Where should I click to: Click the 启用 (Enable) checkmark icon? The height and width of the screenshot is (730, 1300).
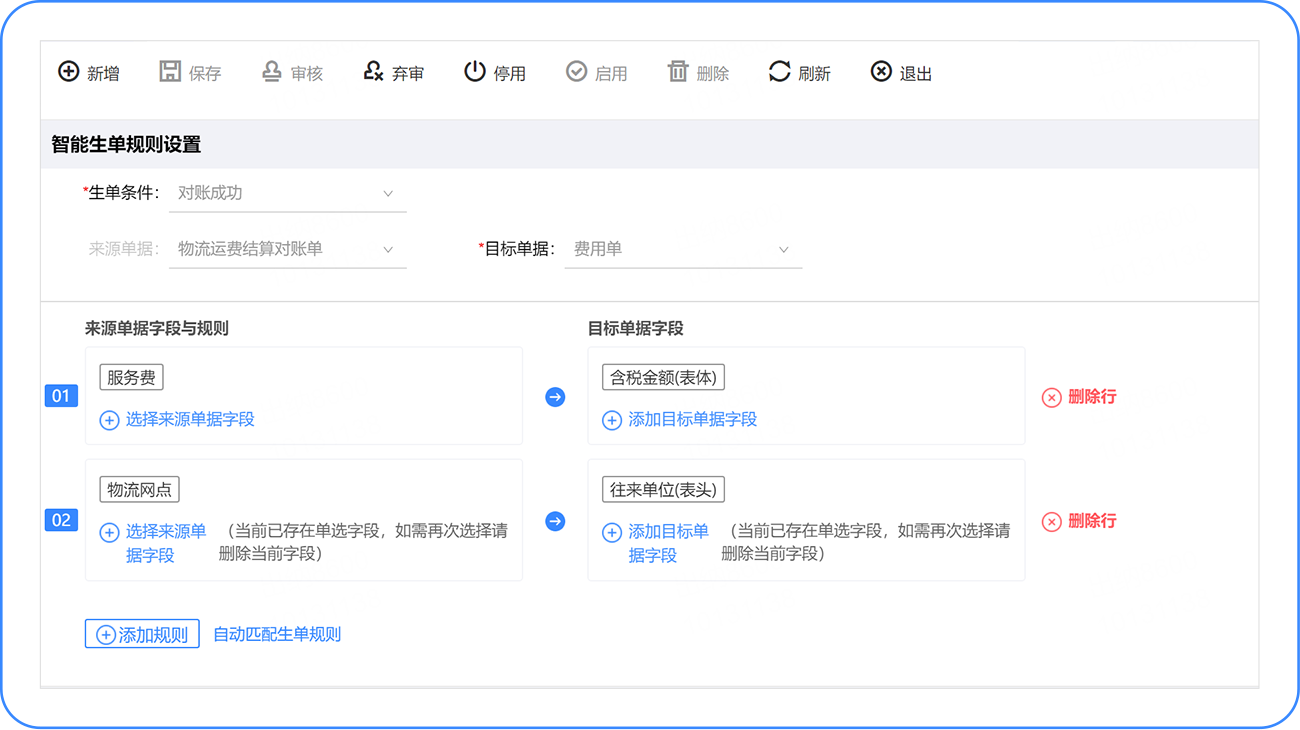click(576, 72)
